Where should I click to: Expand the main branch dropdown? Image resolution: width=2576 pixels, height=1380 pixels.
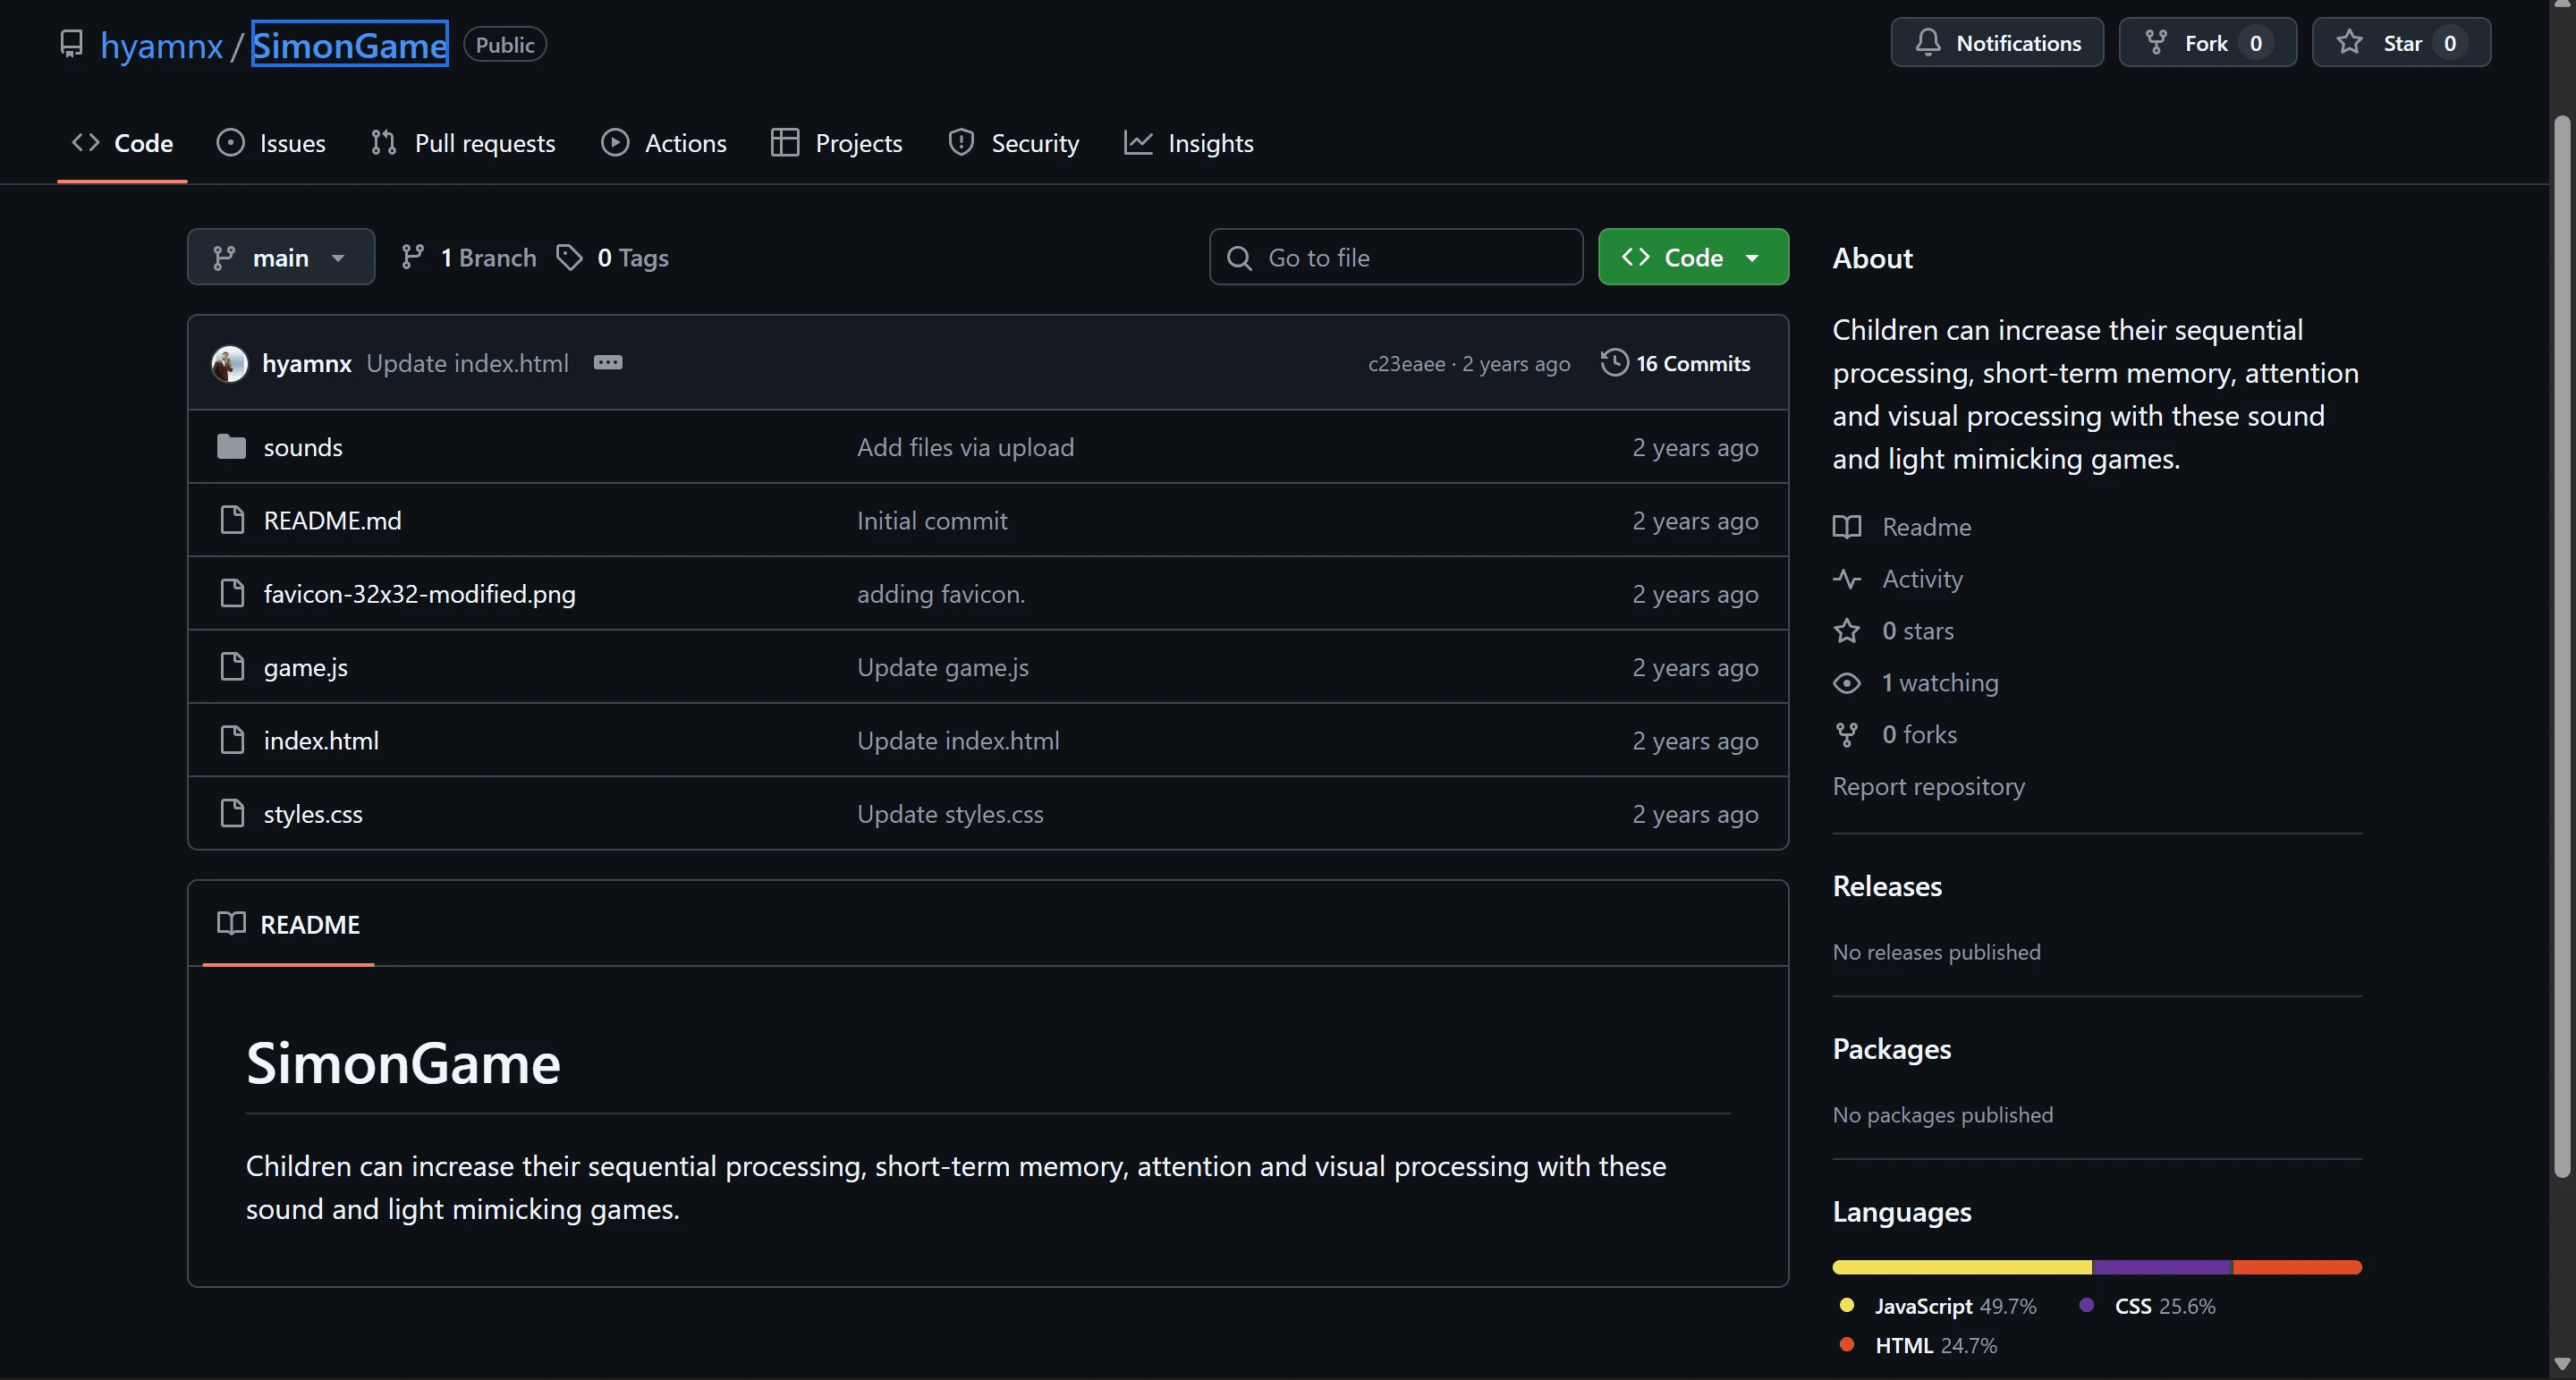[280, 257]
